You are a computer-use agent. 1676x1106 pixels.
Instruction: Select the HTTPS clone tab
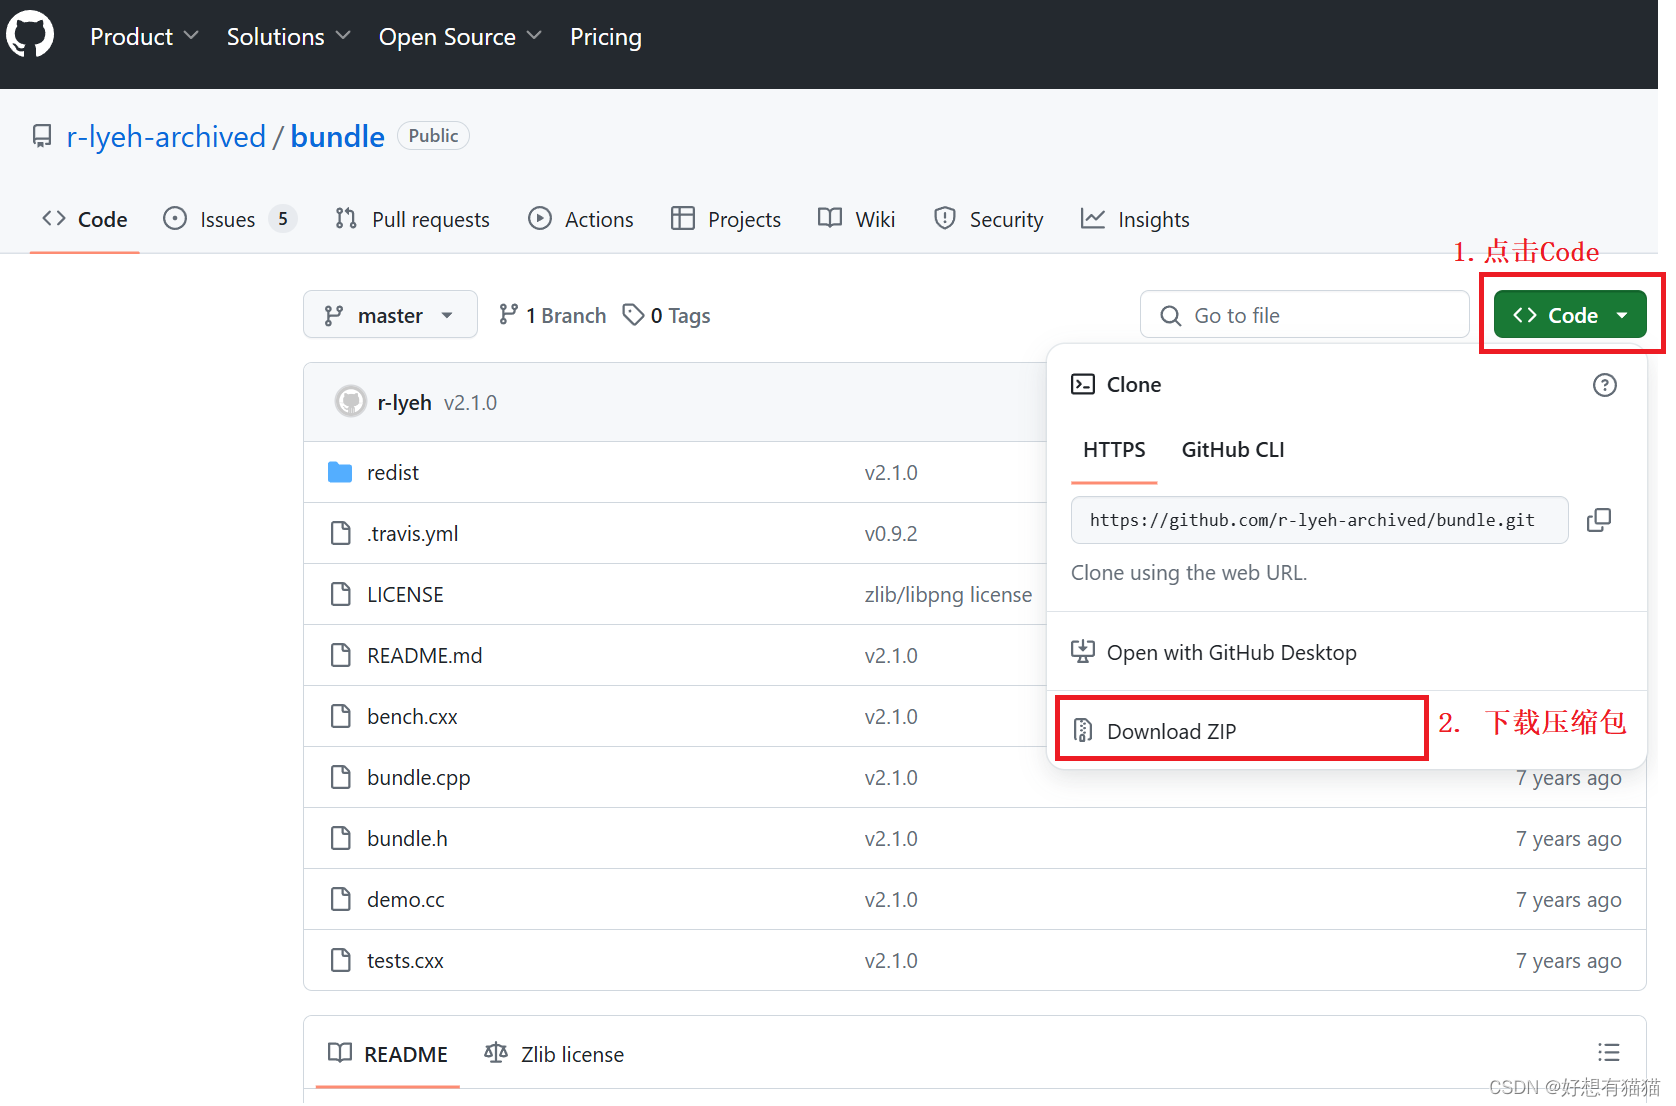tap(1114, 450)
